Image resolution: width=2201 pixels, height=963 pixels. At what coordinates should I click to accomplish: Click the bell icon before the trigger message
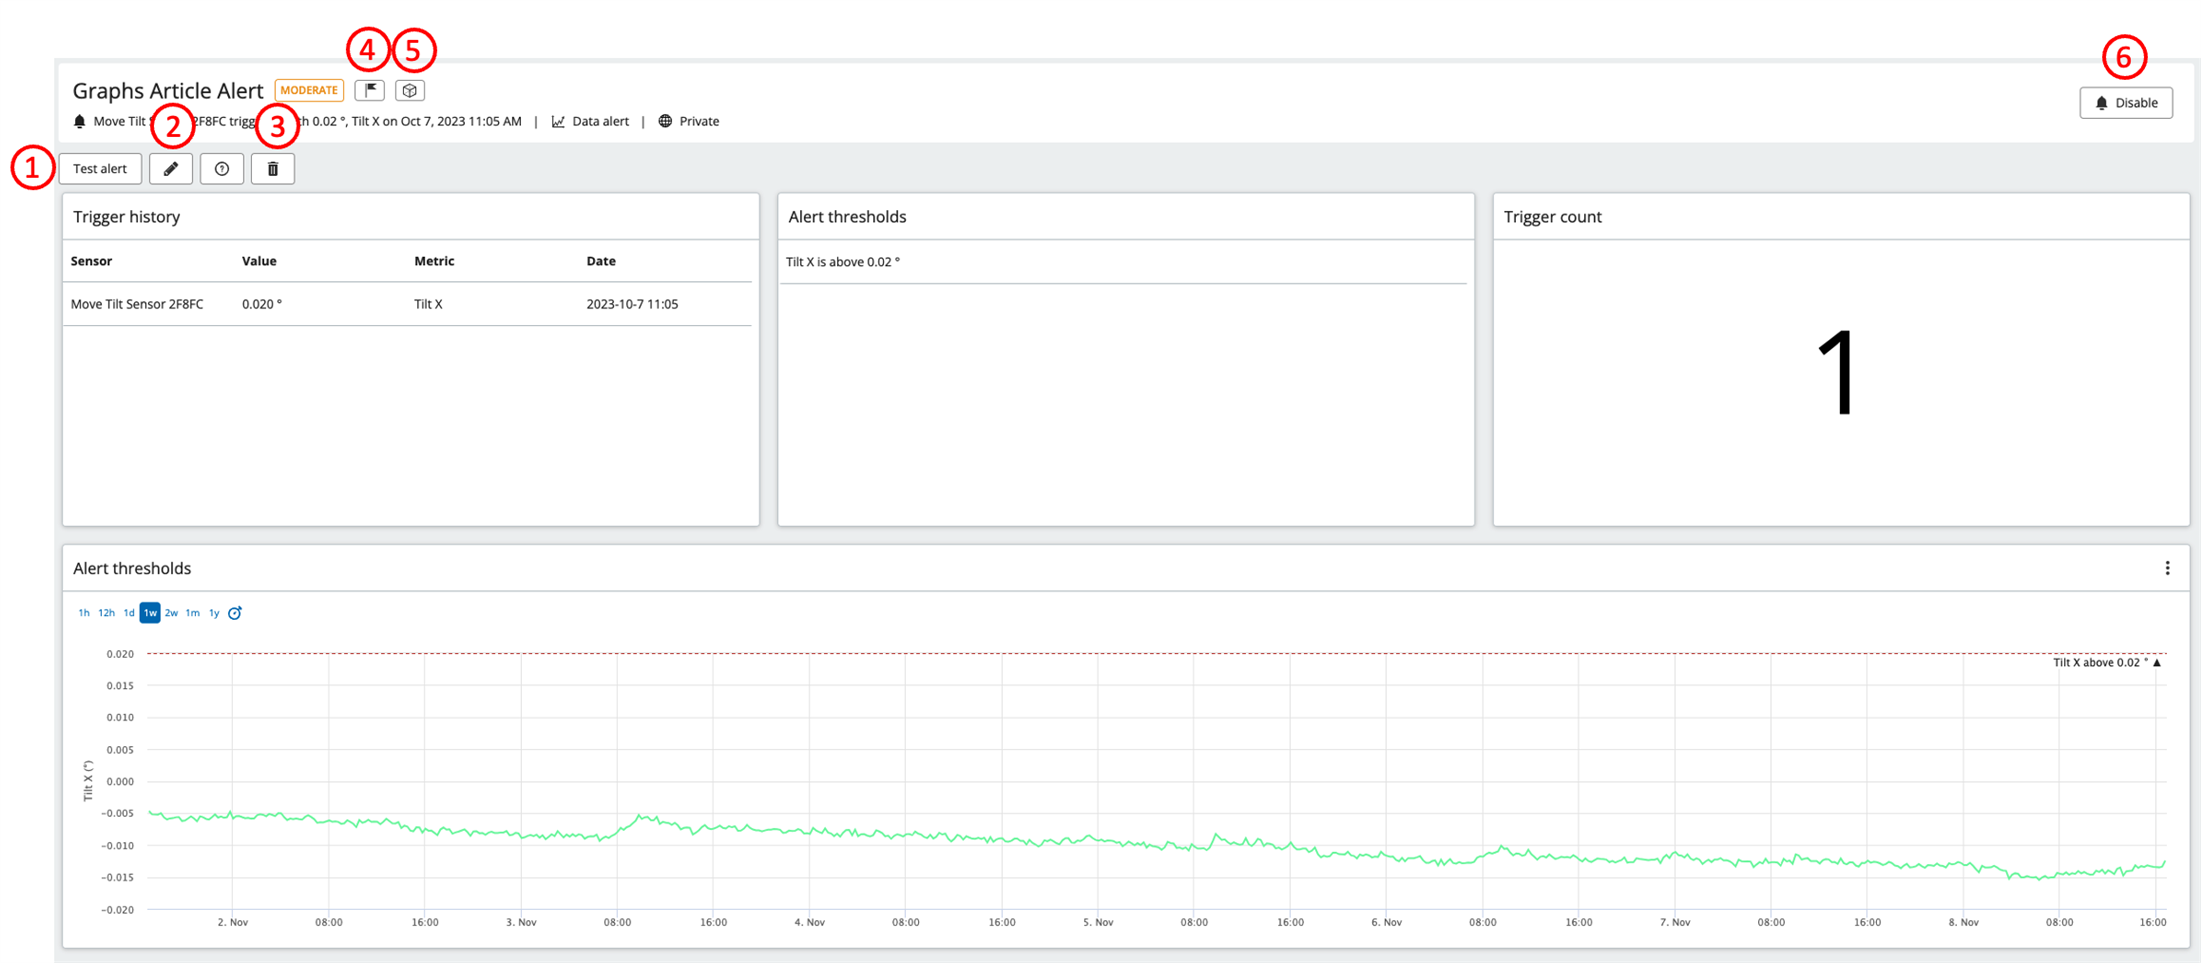(x=79, y=121)
